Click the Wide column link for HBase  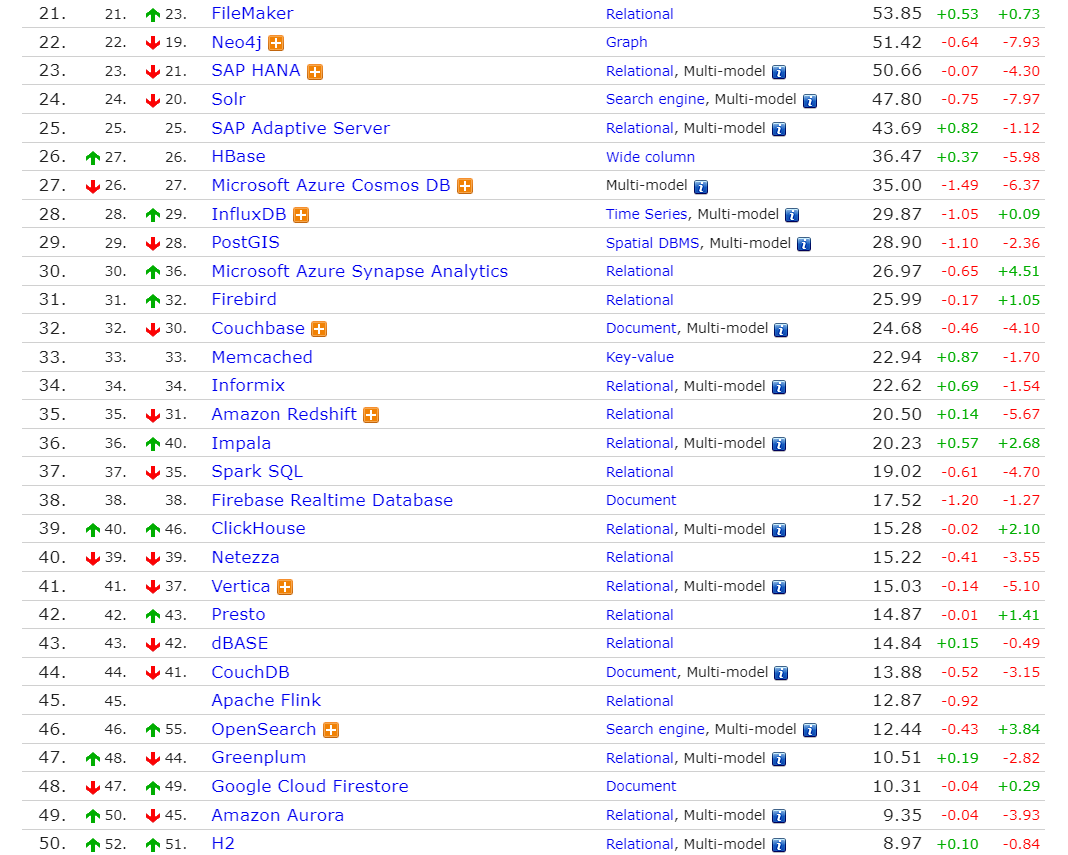(x=650, y=157)
